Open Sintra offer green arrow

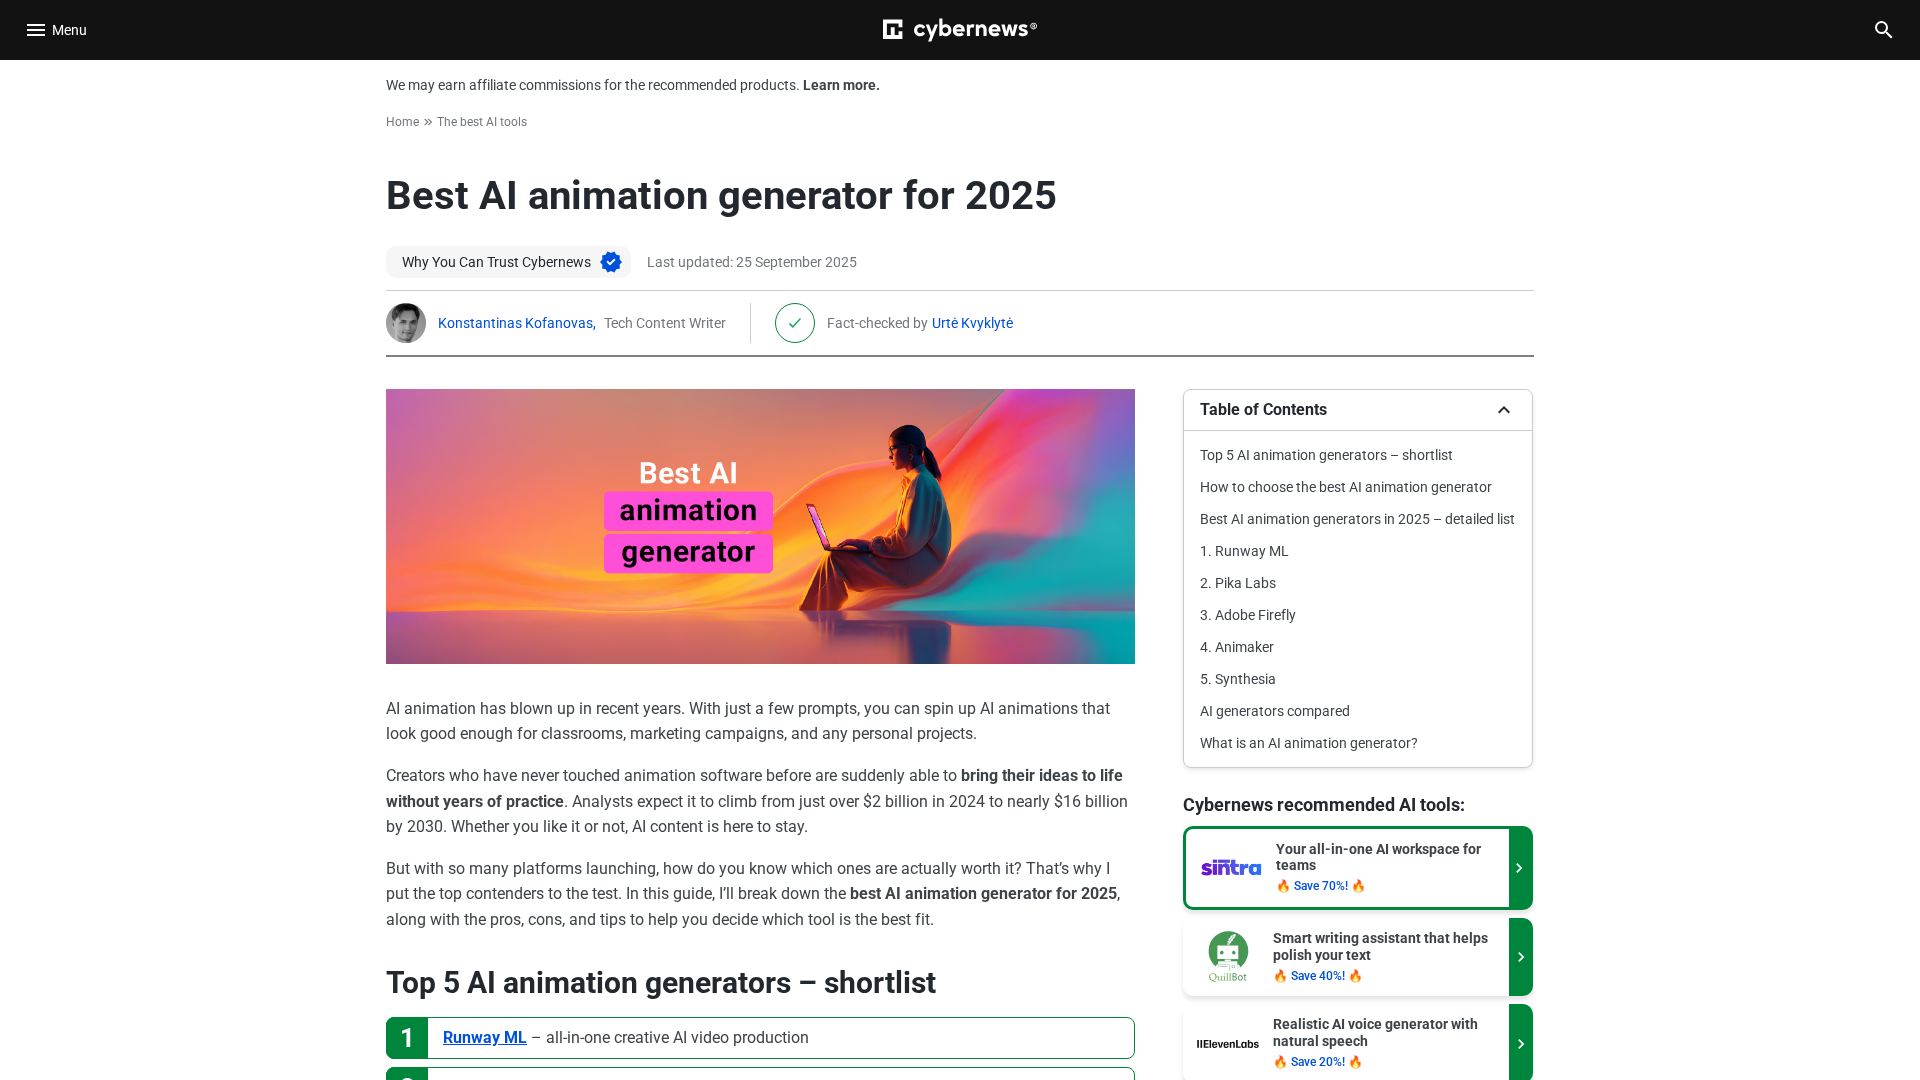click(x=1520, y=868)
